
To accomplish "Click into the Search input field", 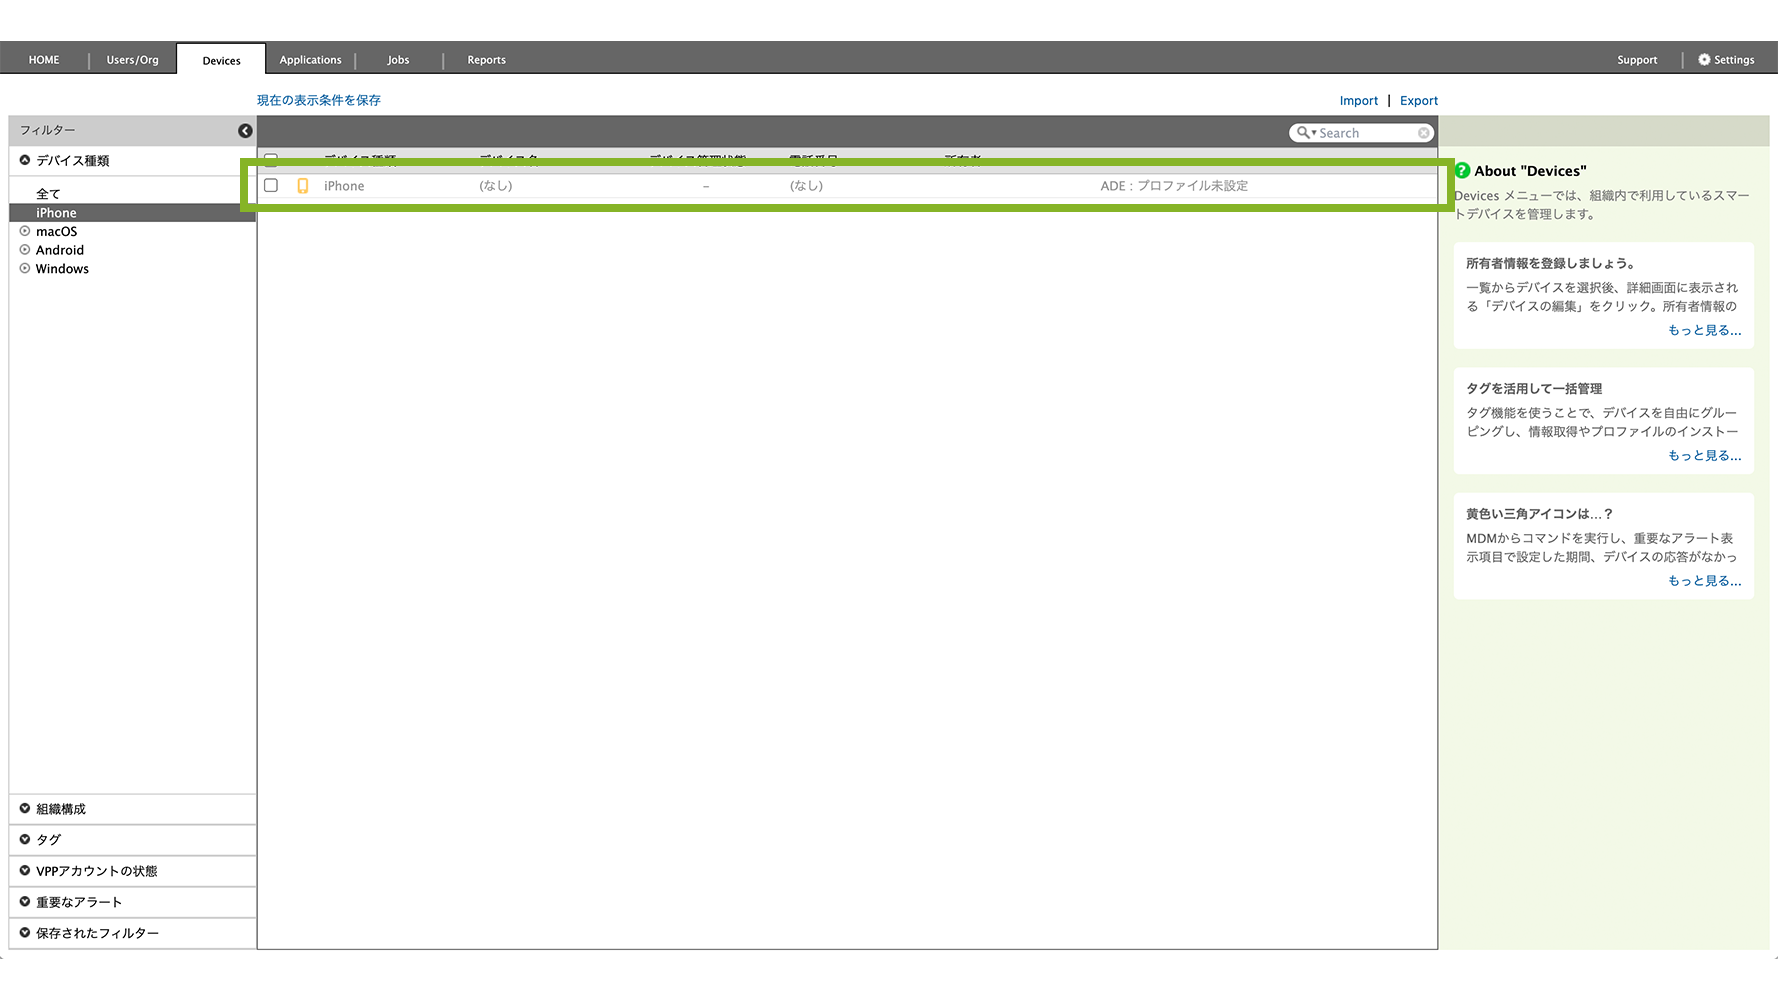I will coord(1365,133).
